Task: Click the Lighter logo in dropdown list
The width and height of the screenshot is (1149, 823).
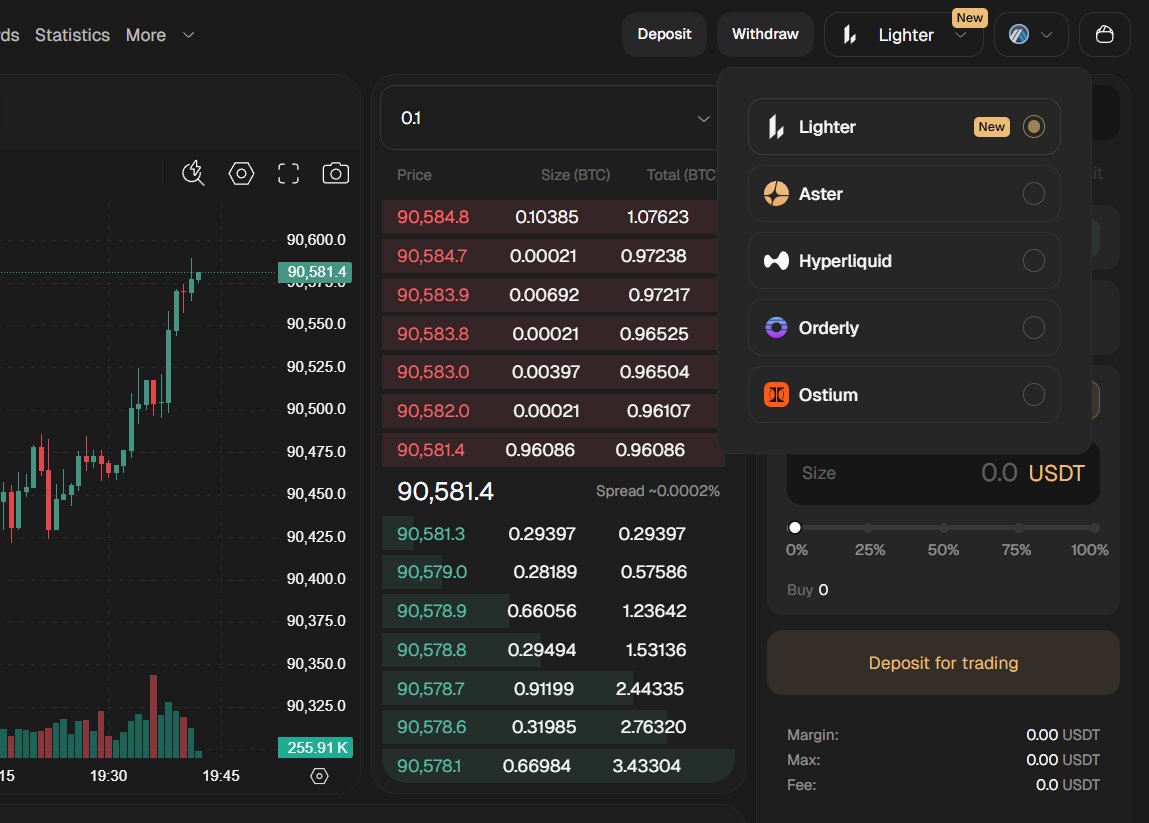Action: coord(775,127)
